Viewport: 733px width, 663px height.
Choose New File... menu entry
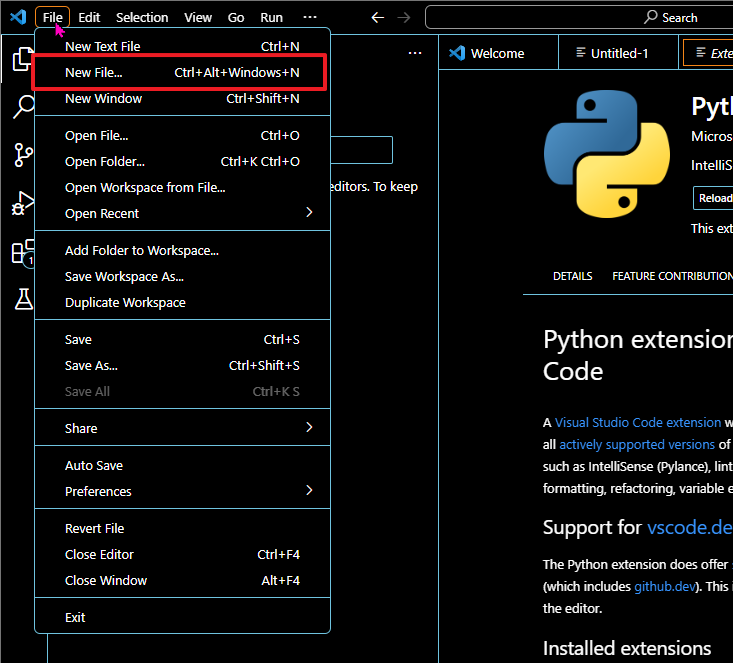[182, 72]
